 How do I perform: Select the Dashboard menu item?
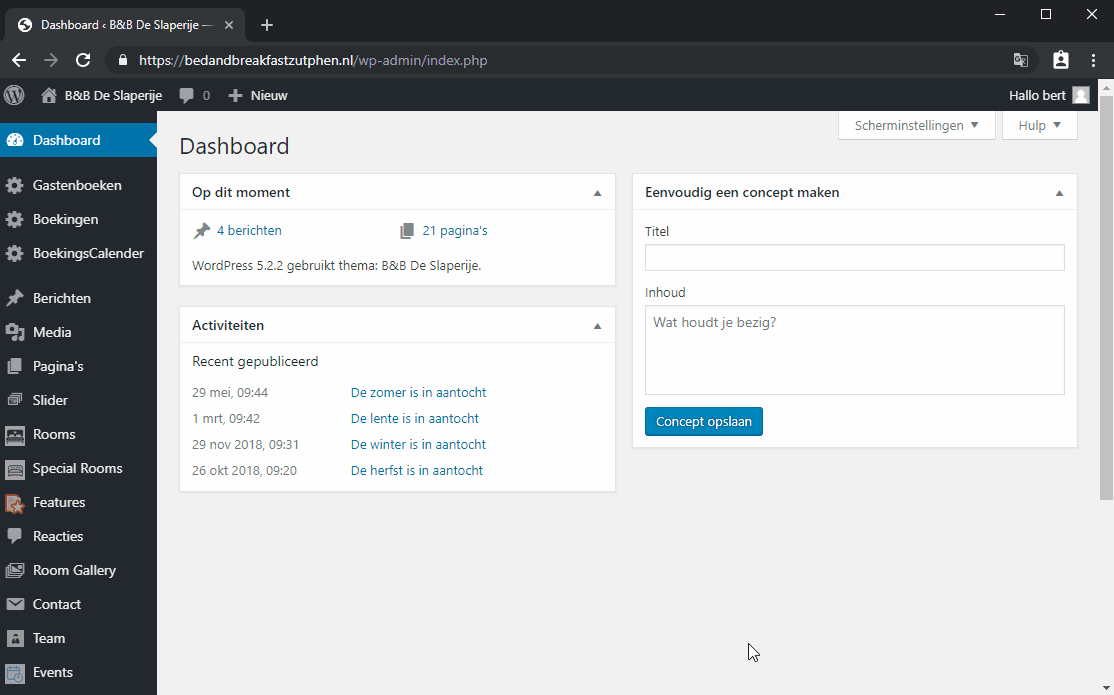coord(78,140)
